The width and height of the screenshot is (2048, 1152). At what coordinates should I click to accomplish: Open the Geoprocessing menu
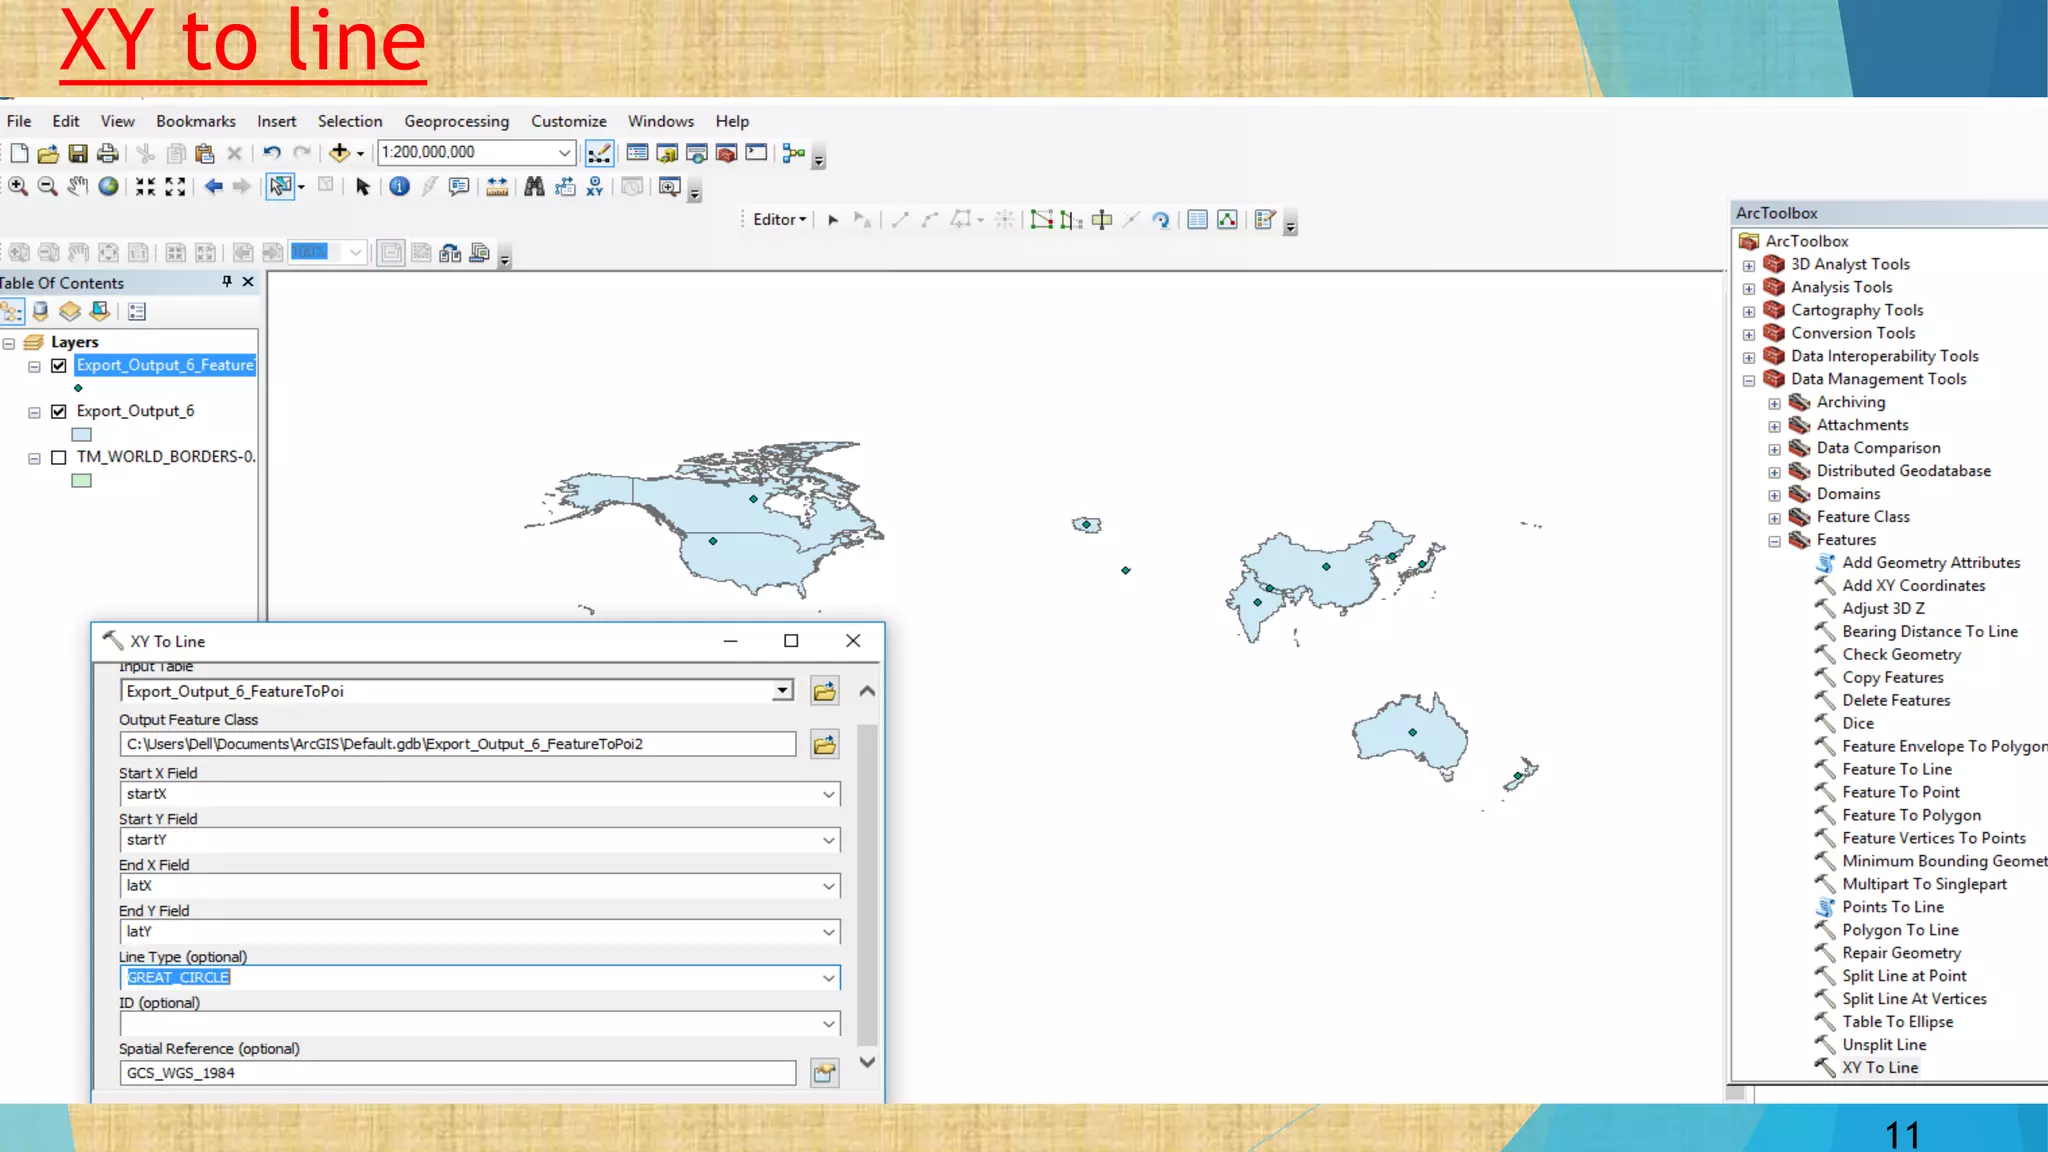tap(456, 121)
